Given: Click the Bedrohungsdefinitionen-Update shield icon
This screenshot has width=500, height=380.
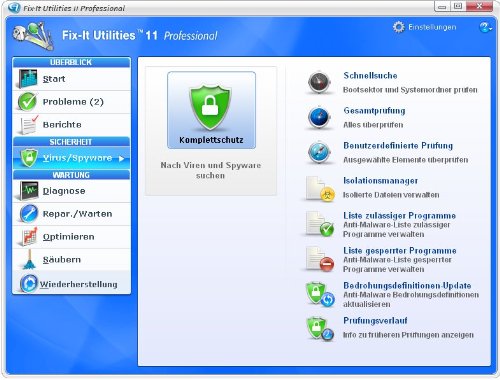Looking at the screenshot, I should point(320,294).
